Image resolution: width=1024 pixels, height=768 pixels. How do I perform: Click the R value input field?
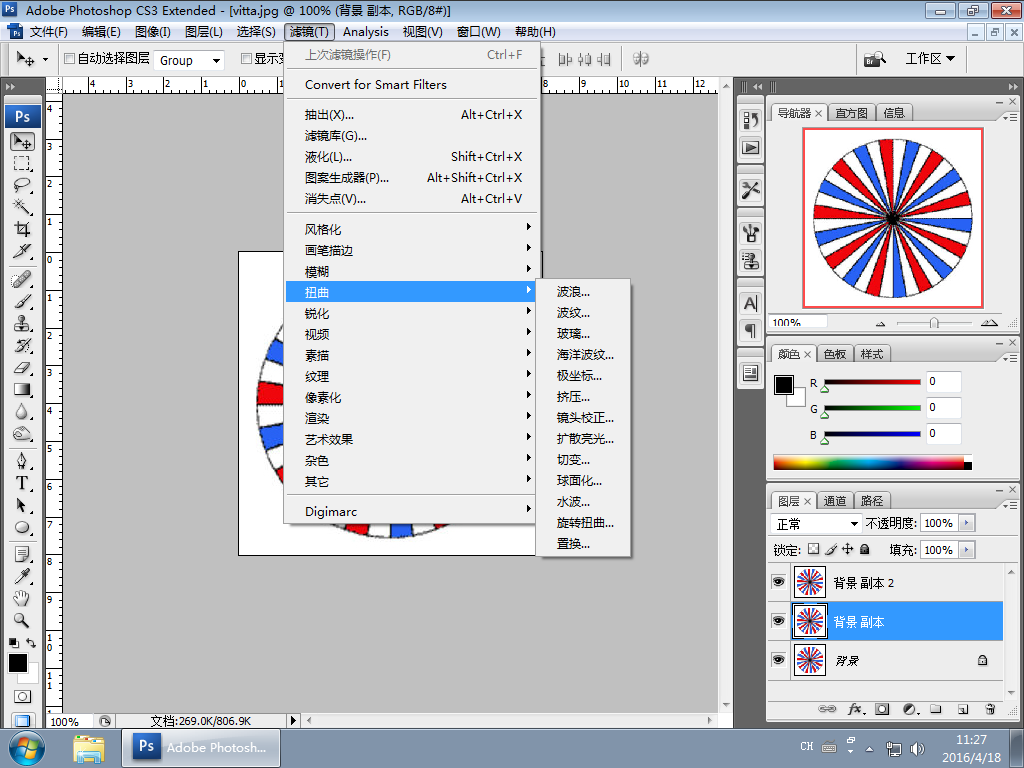click(944, 381)
